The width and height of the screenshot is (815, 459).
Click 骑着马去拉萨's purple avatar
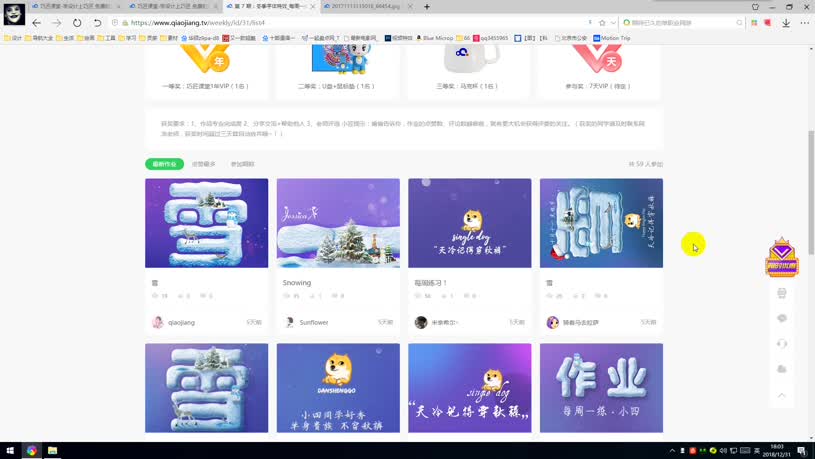[x=553, y=322]
